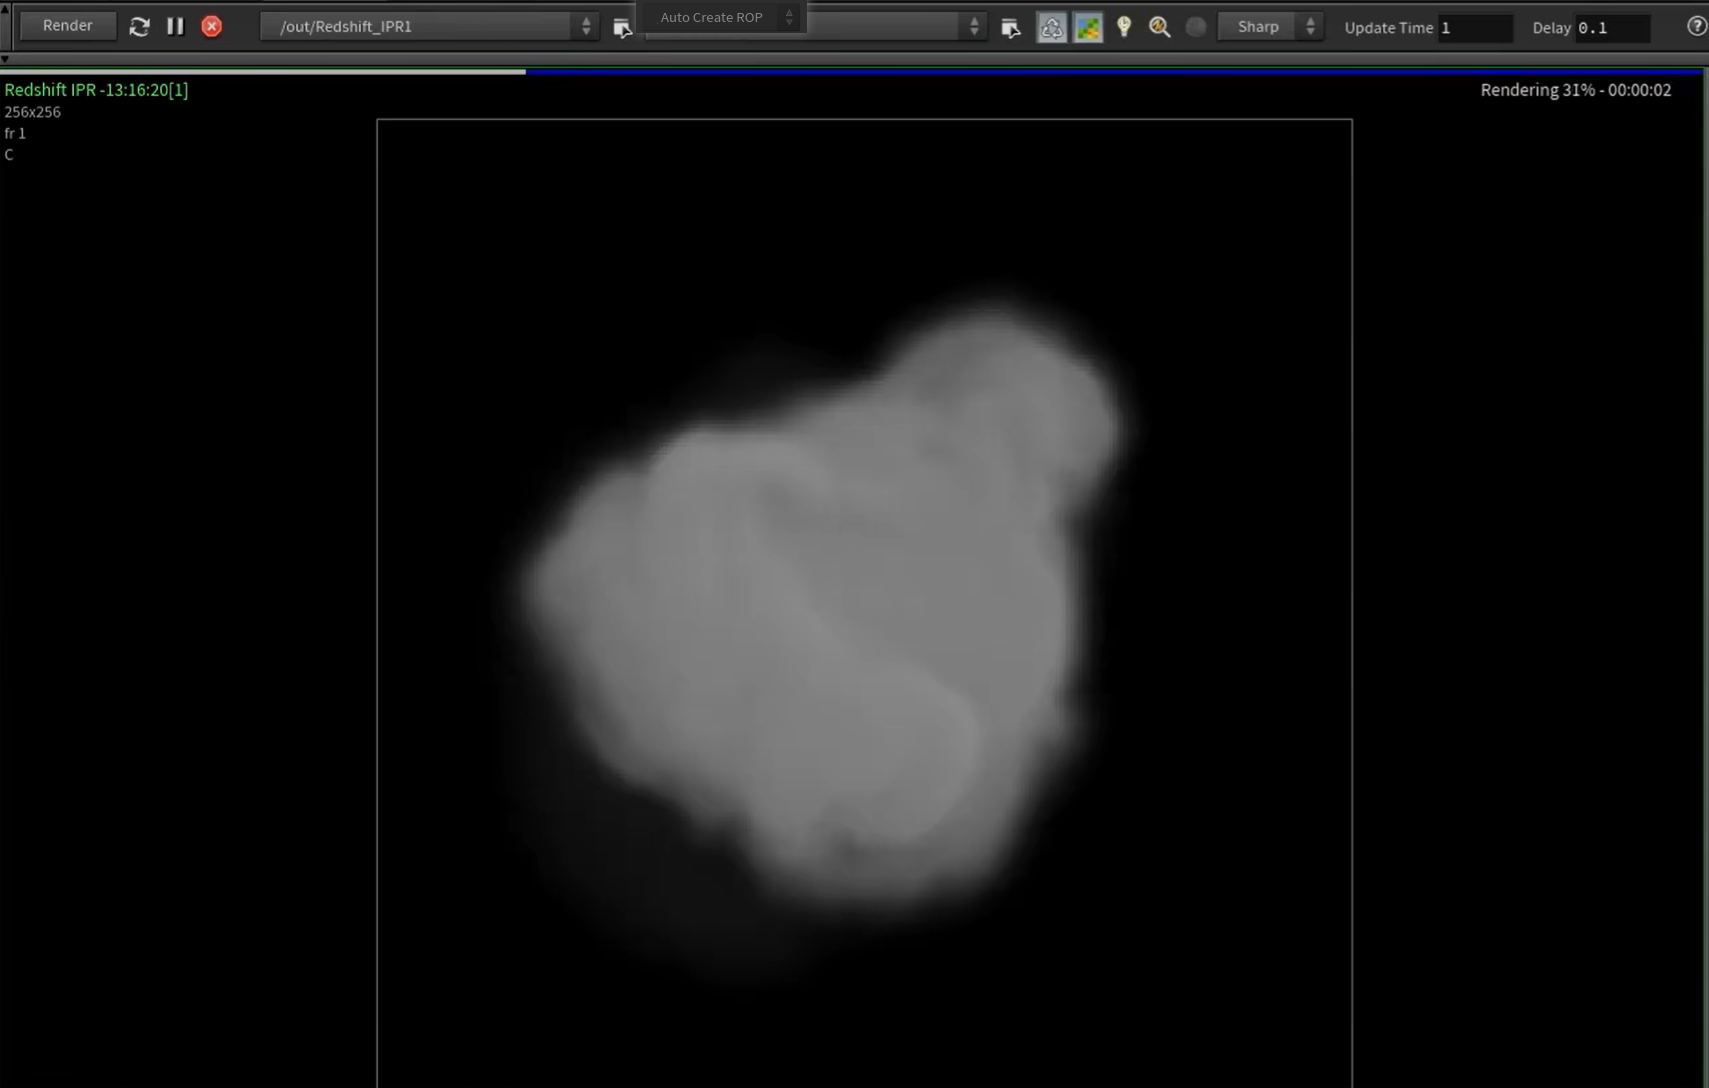Stop the render using the red stop icon
Viewport: 1709px width, 1088px height.
click(x=211, y=26)
